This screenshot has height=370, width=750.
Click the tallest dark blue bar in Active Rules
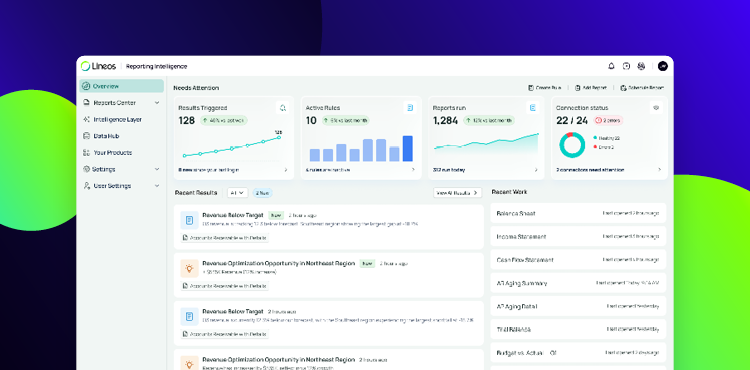(x=408, y=149)
